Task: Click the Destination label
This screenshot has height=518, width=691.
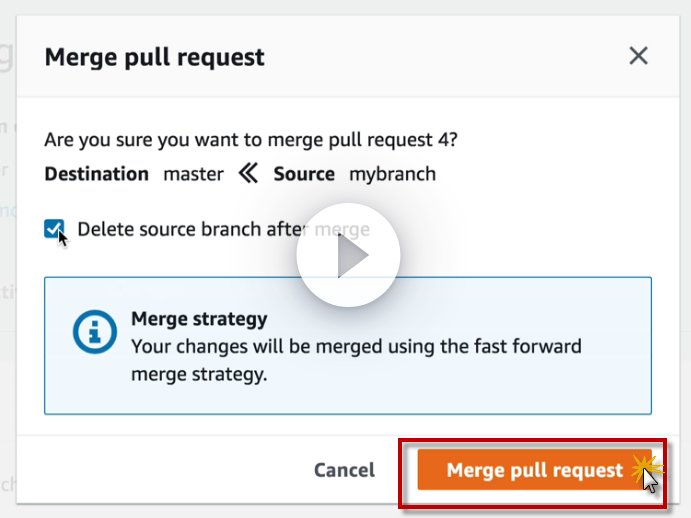Action: (x=96, y=174)
